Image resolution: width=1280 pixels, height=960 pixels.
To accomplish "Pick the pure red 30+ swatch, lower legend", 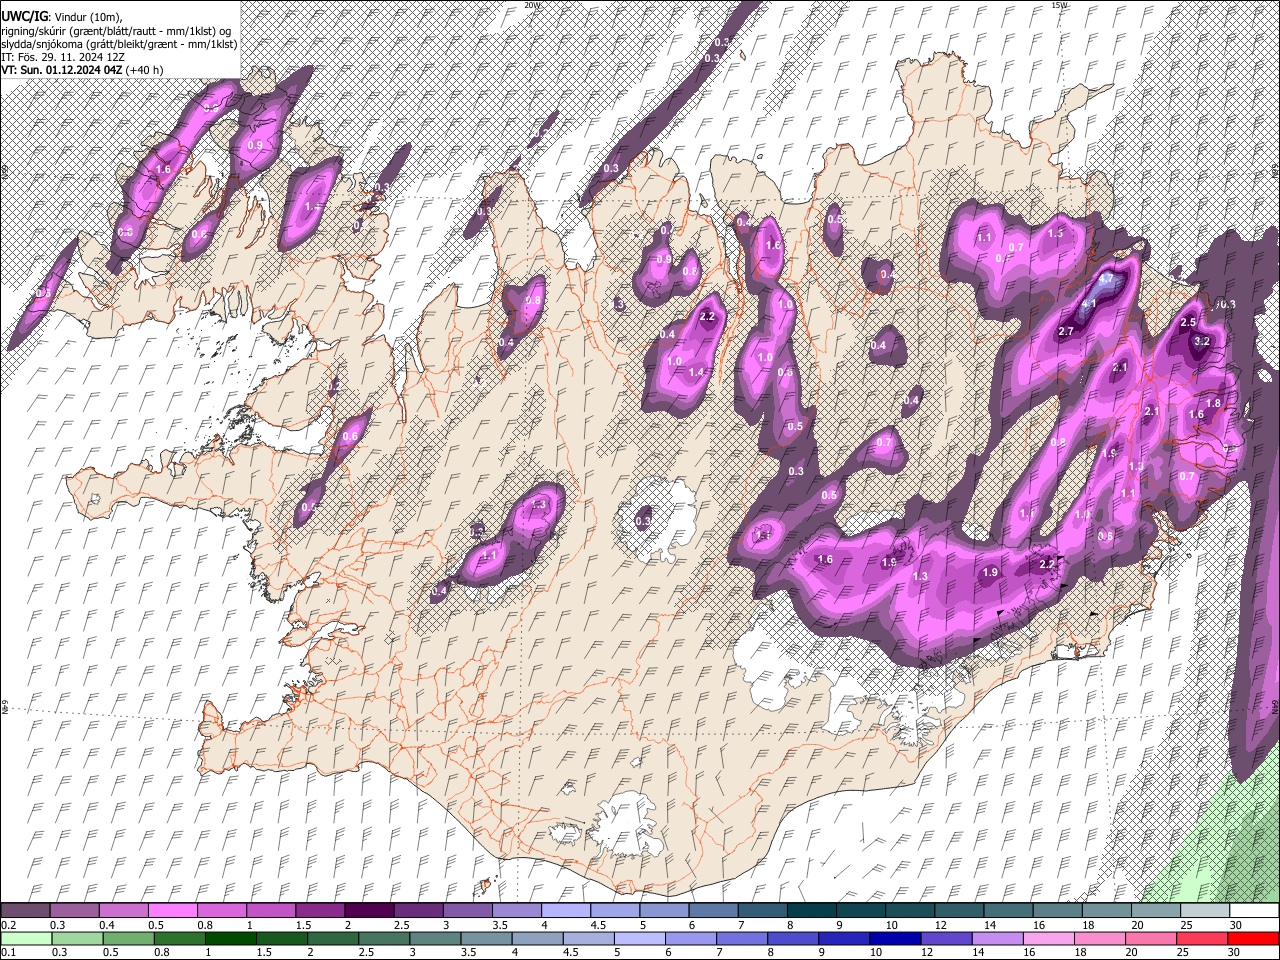I will 1254,938.
